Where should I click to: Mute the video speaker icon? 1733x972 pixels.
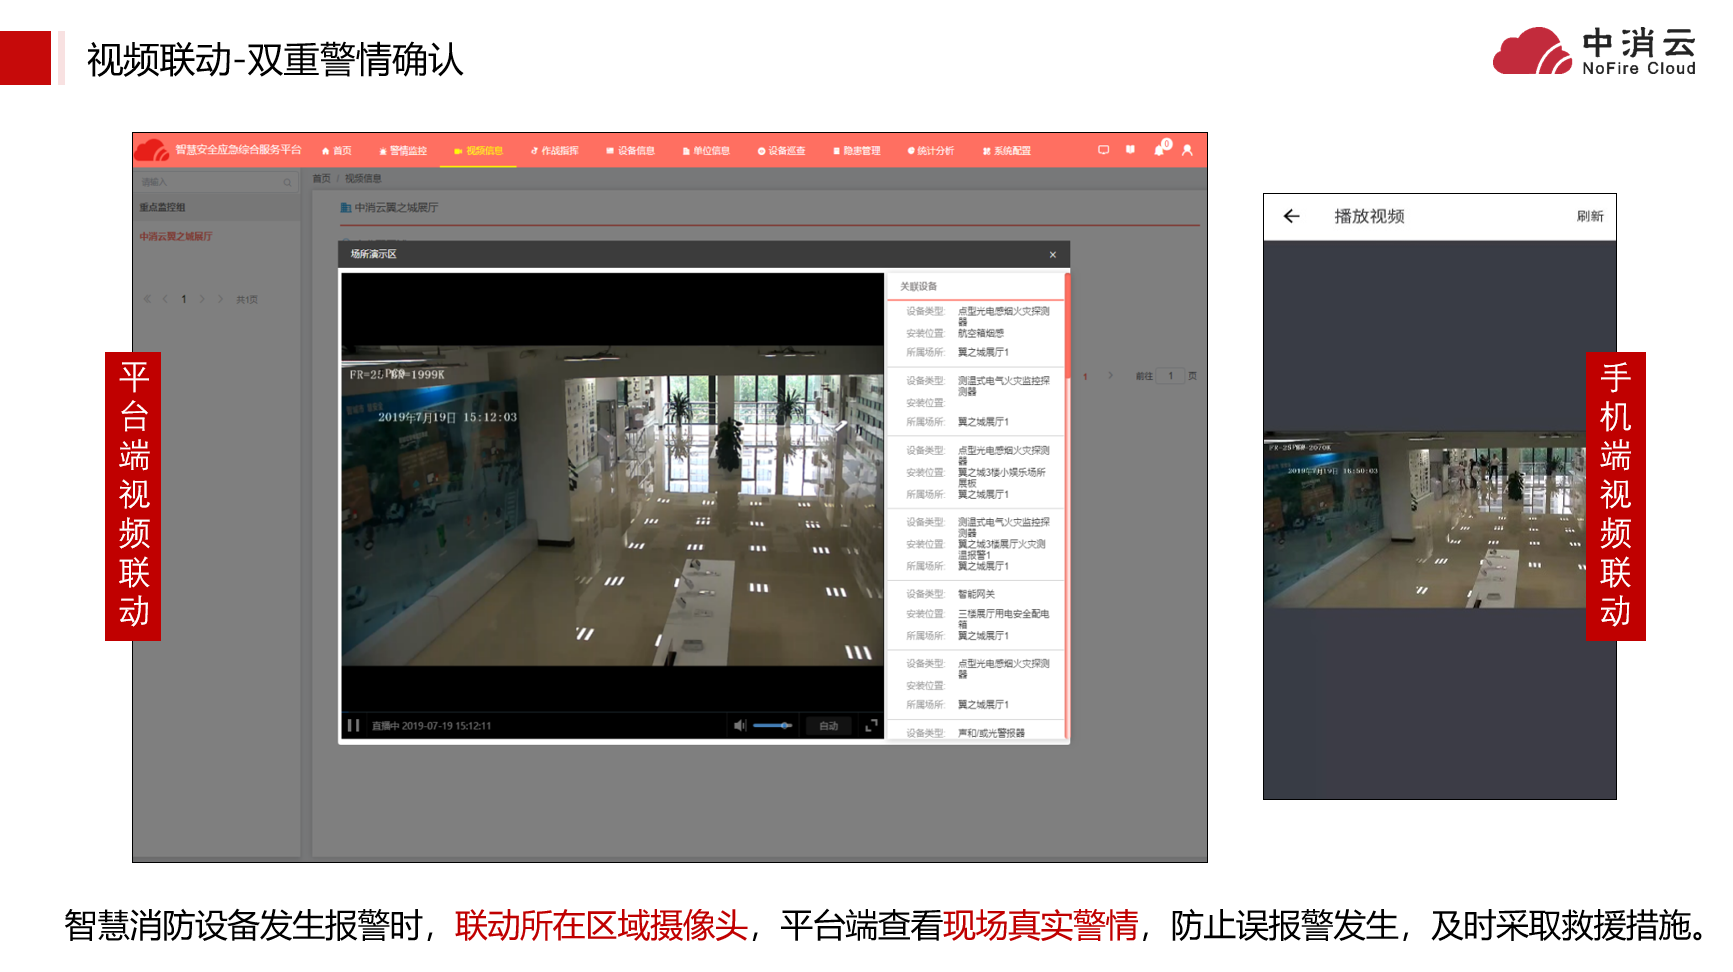(x=739, y=725)
